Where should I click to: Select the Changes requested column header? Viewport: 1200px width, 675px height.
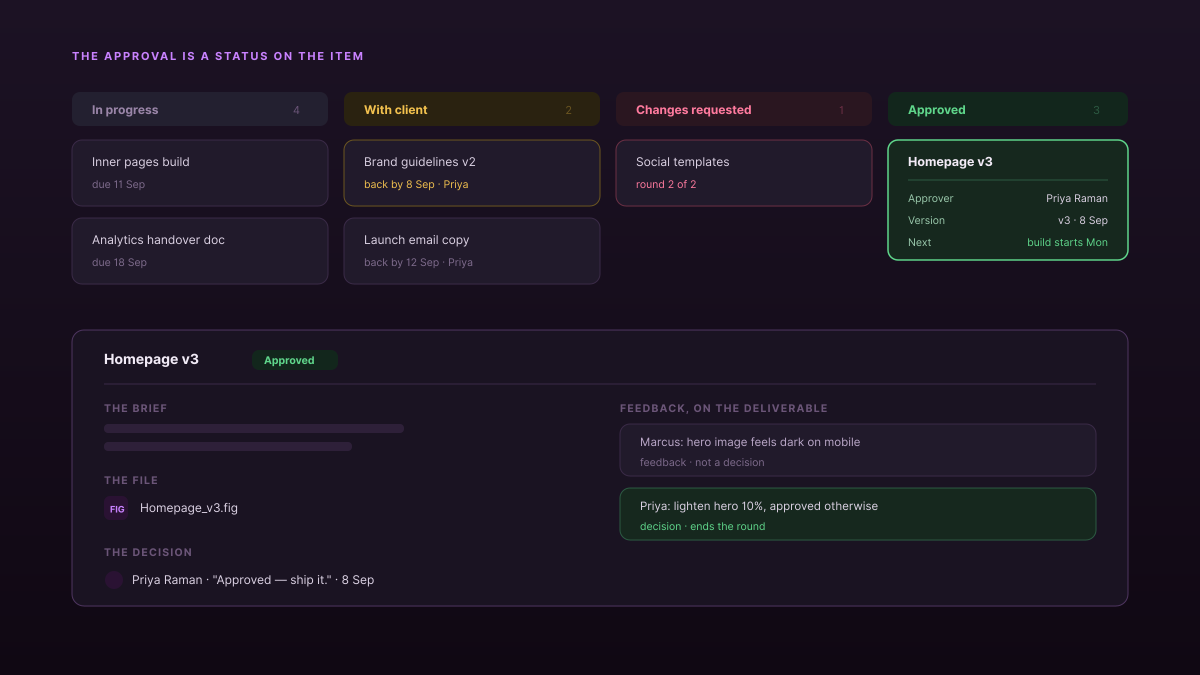[x=744, y=110]
